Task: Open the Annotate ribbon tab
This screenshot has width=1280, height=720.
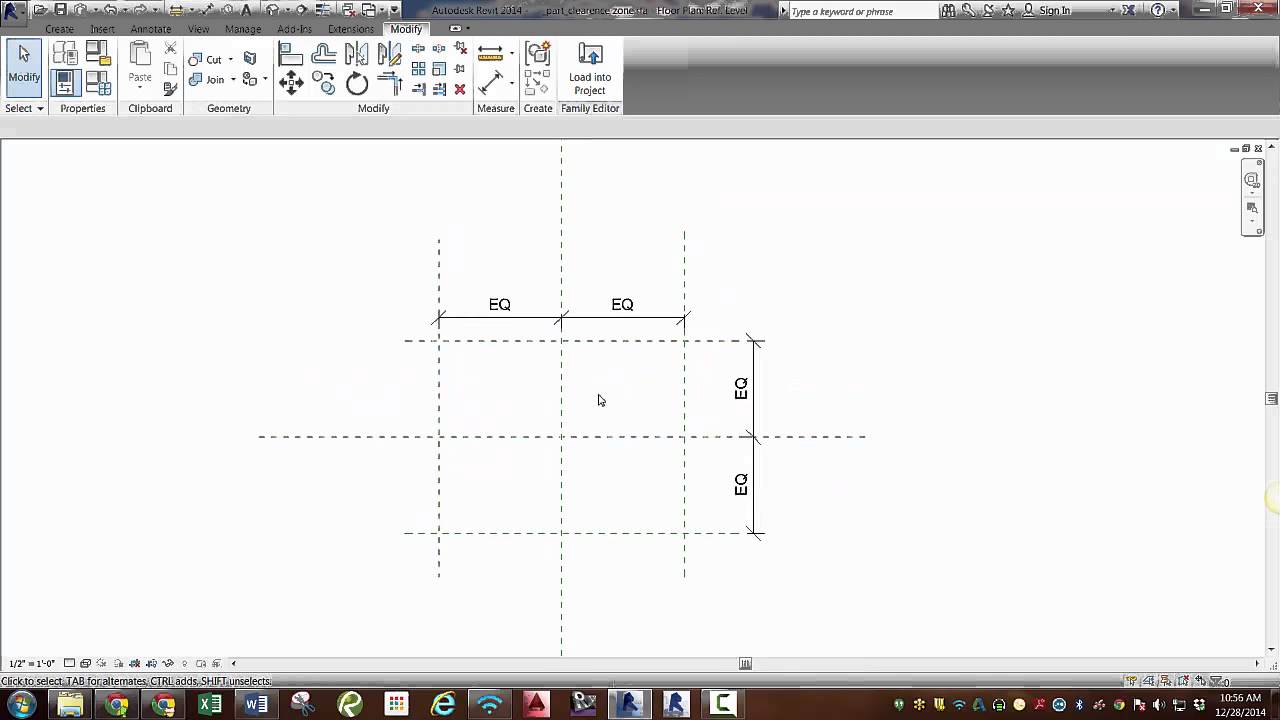Action: (151, 29)
